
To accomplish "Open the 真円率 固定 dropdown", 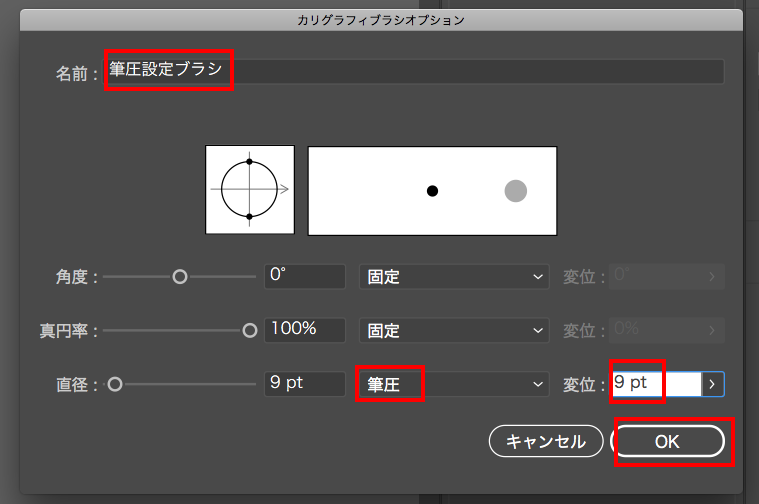I will 454,330.
